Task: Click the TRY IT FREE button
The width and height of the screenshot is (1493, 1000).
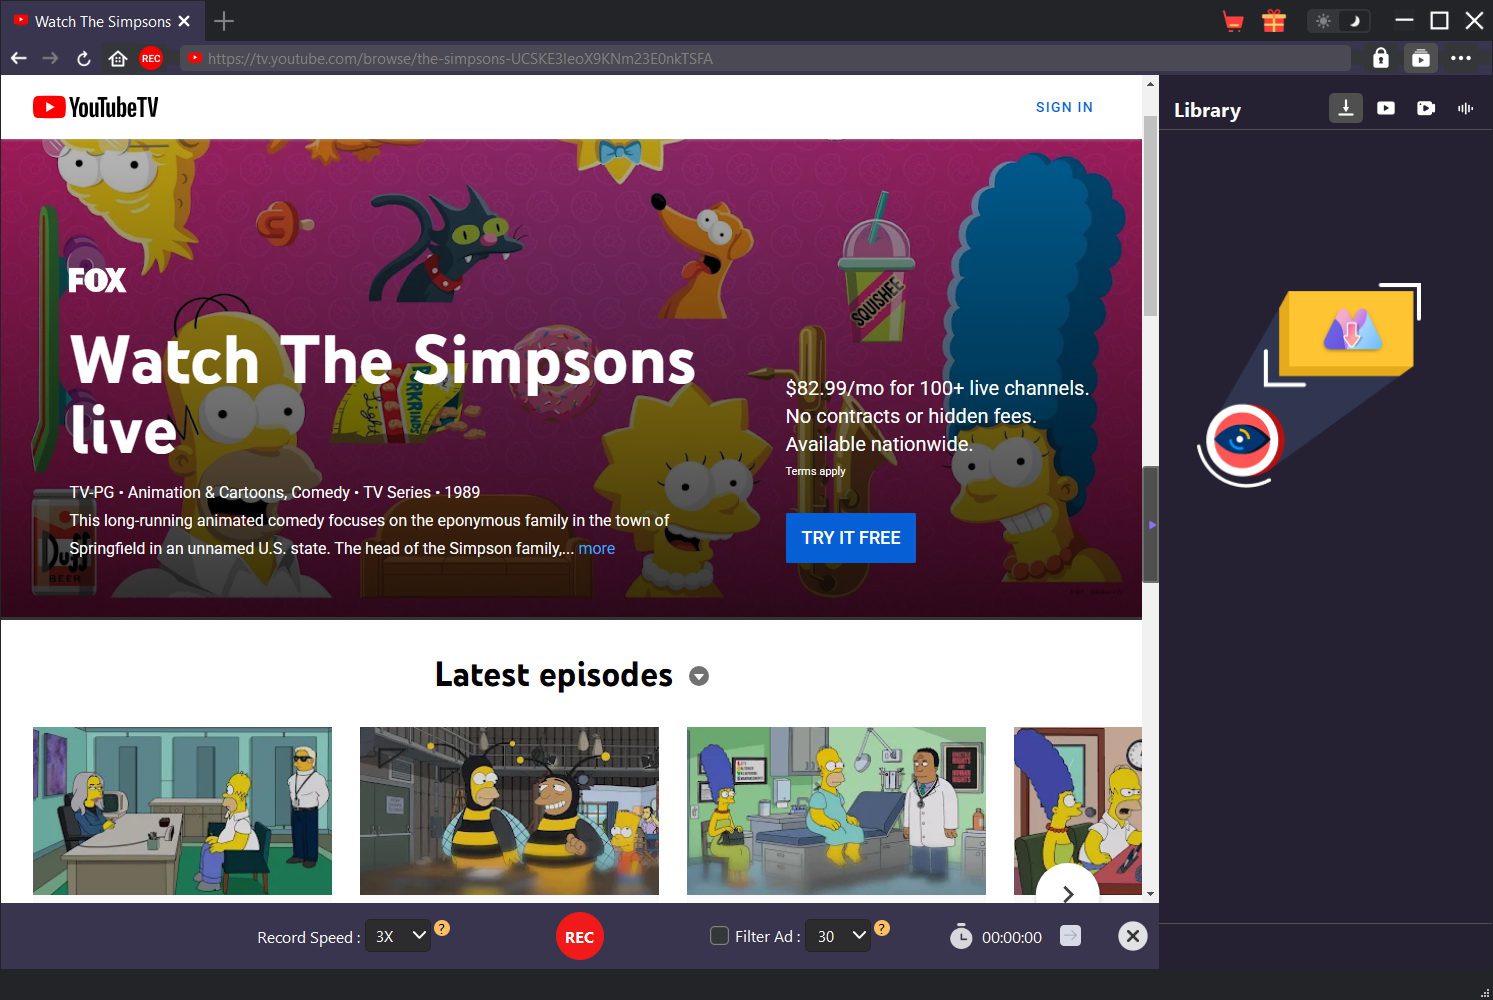Action: click(x=850, y=538)
